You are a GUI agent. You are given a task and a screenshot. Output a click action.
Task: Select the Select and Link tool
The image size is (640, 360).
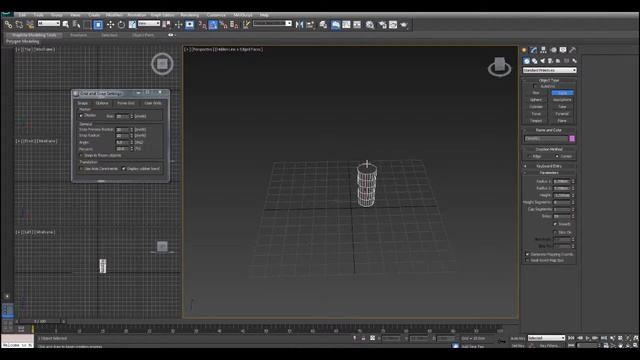coord(8,25)
